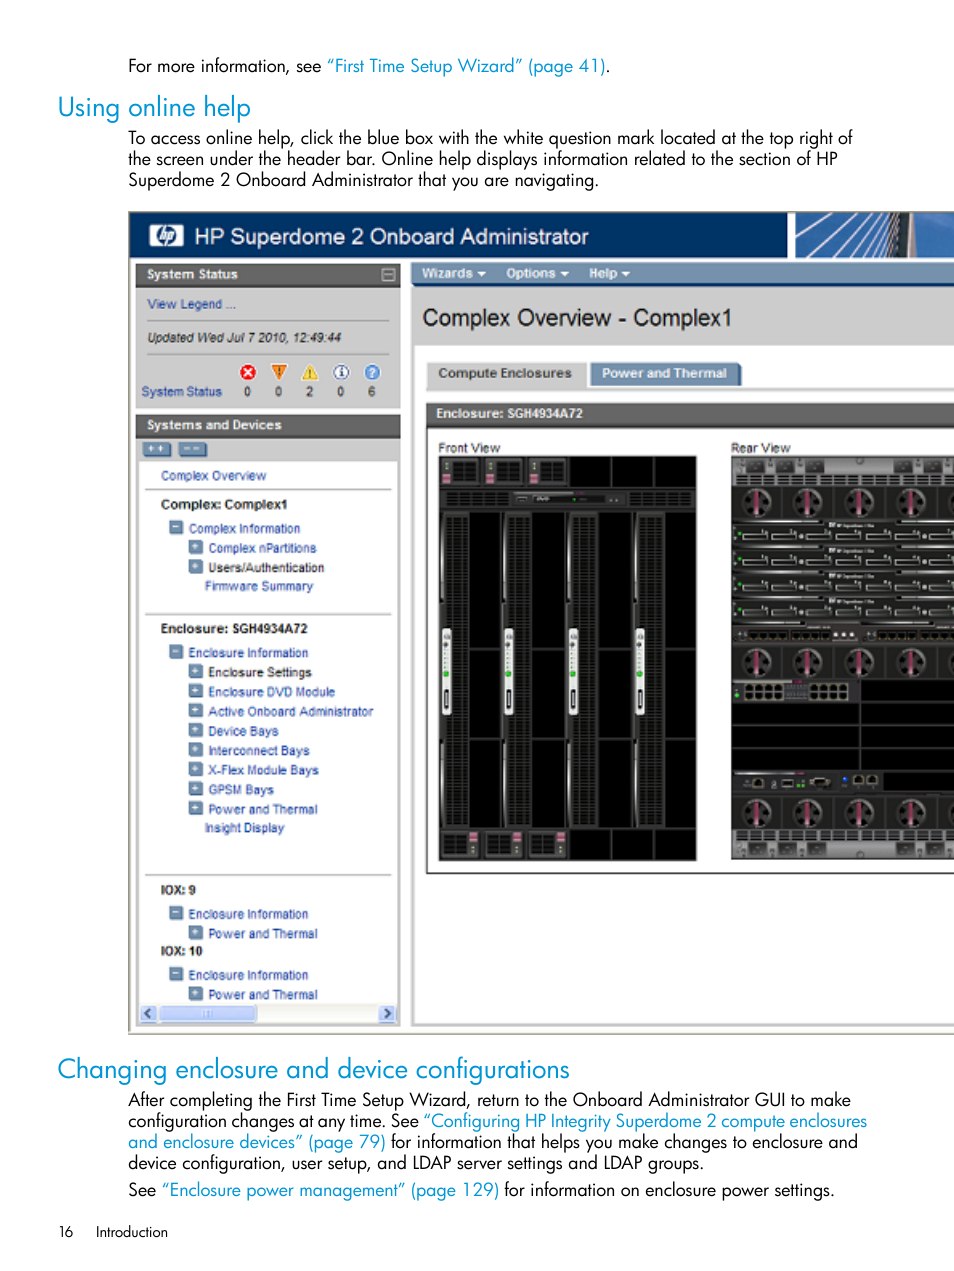Expand the Users/Authentication tree node

pyautogui.click(x=196, y=567)
